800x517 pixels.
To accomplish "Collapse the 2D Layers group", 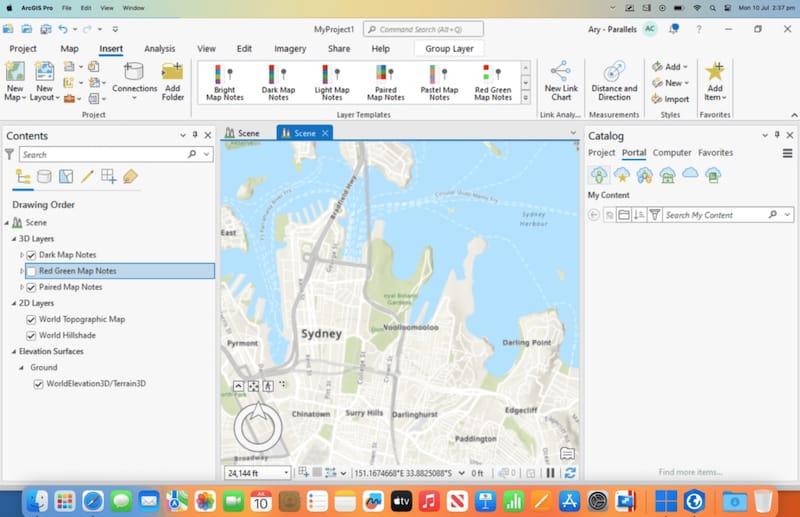I will pos(14,303).
